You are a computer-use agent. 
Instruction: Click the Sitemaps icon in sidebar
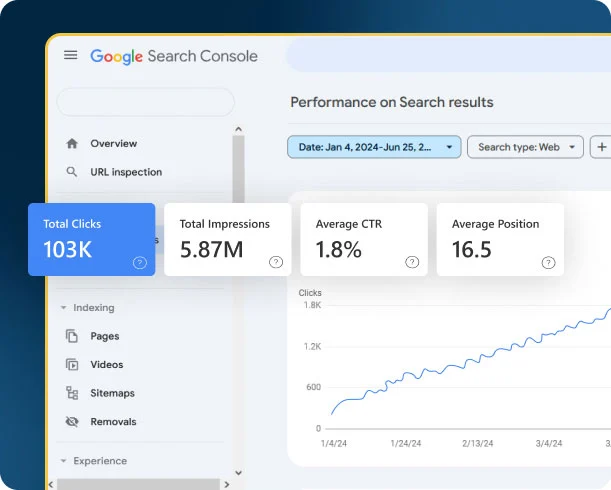click(72, 393)
